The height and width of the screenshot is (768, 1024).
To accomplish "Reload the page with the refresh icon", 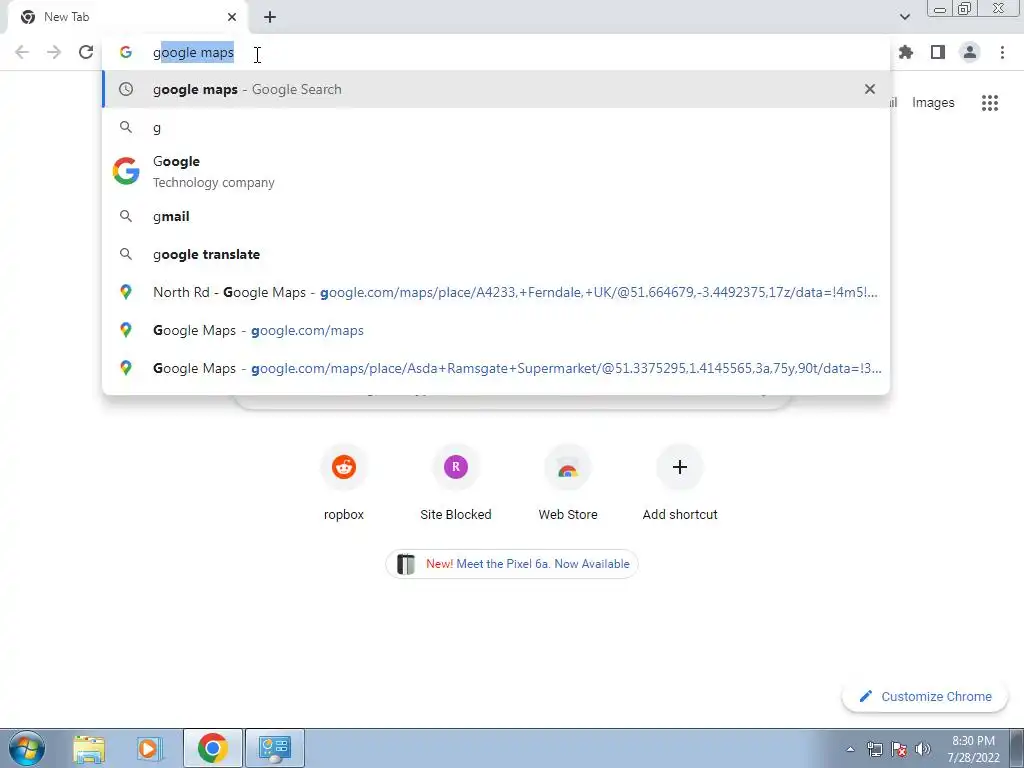I will pyautogui.click(x=86, y=52).
